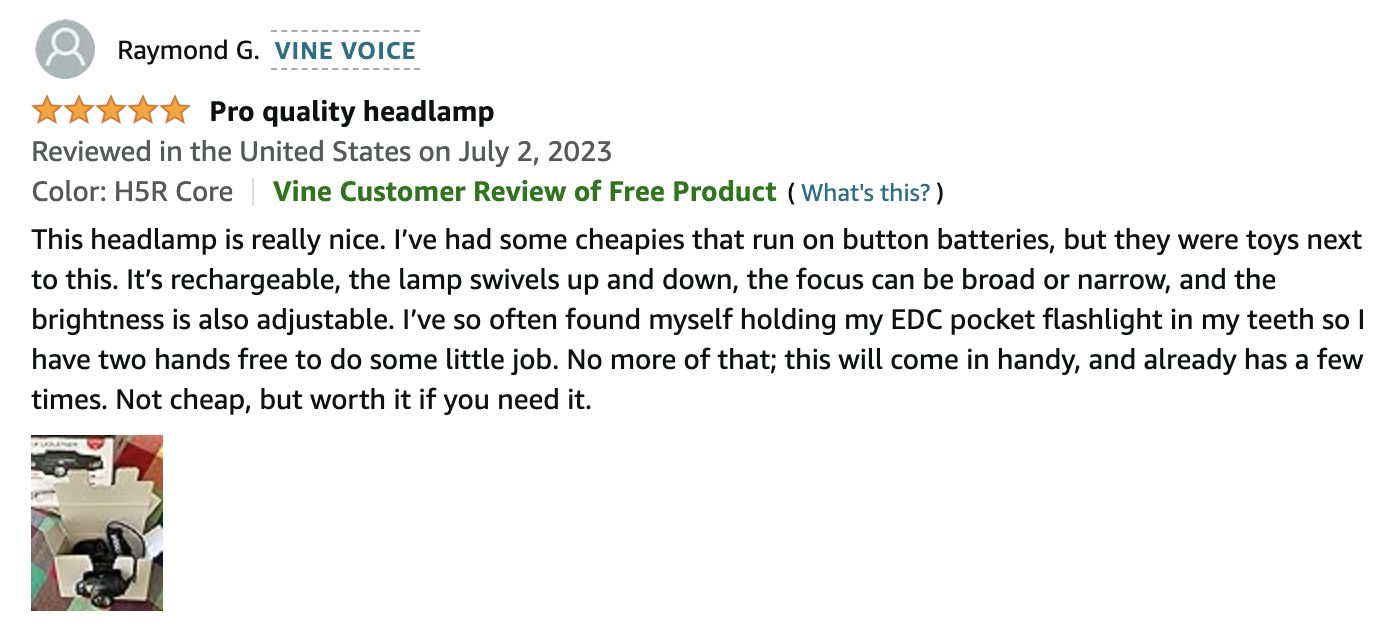Click the July 2, 2023 review date
1394x640 pixels.
tap(535, 152)
